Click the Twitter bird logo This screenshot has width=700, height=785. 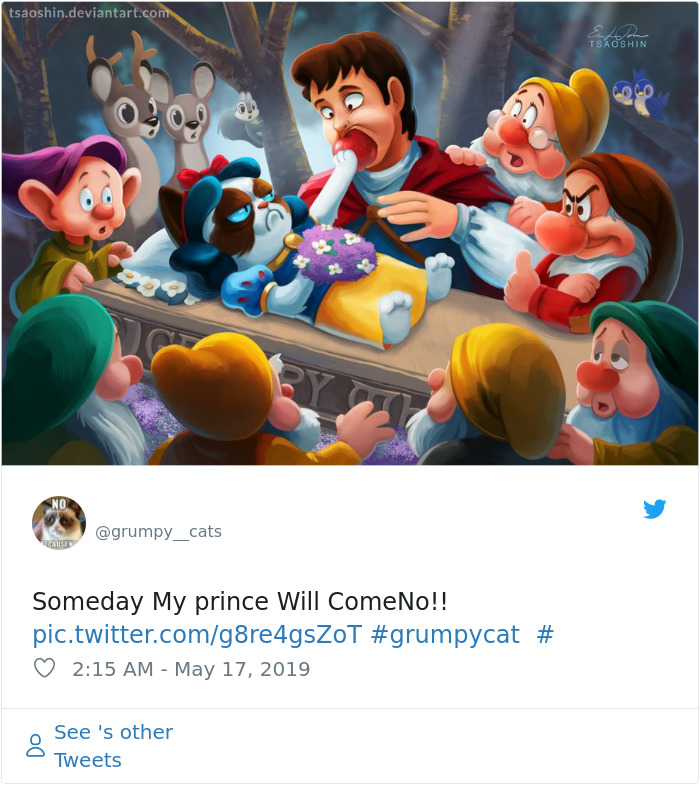coord(654,509)
